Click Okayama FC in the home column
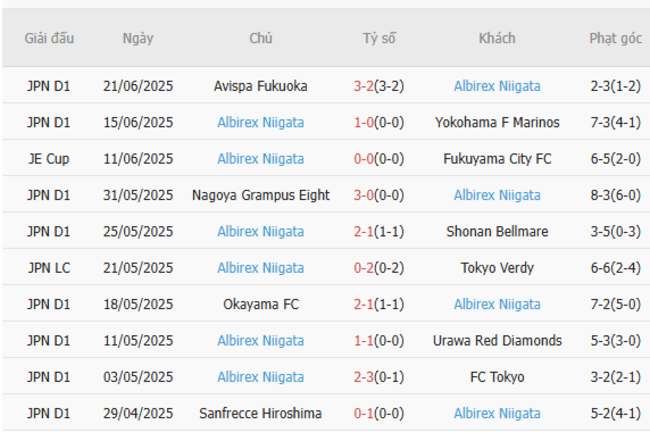Viewport: 650px width, 441px height. point(260,304)
